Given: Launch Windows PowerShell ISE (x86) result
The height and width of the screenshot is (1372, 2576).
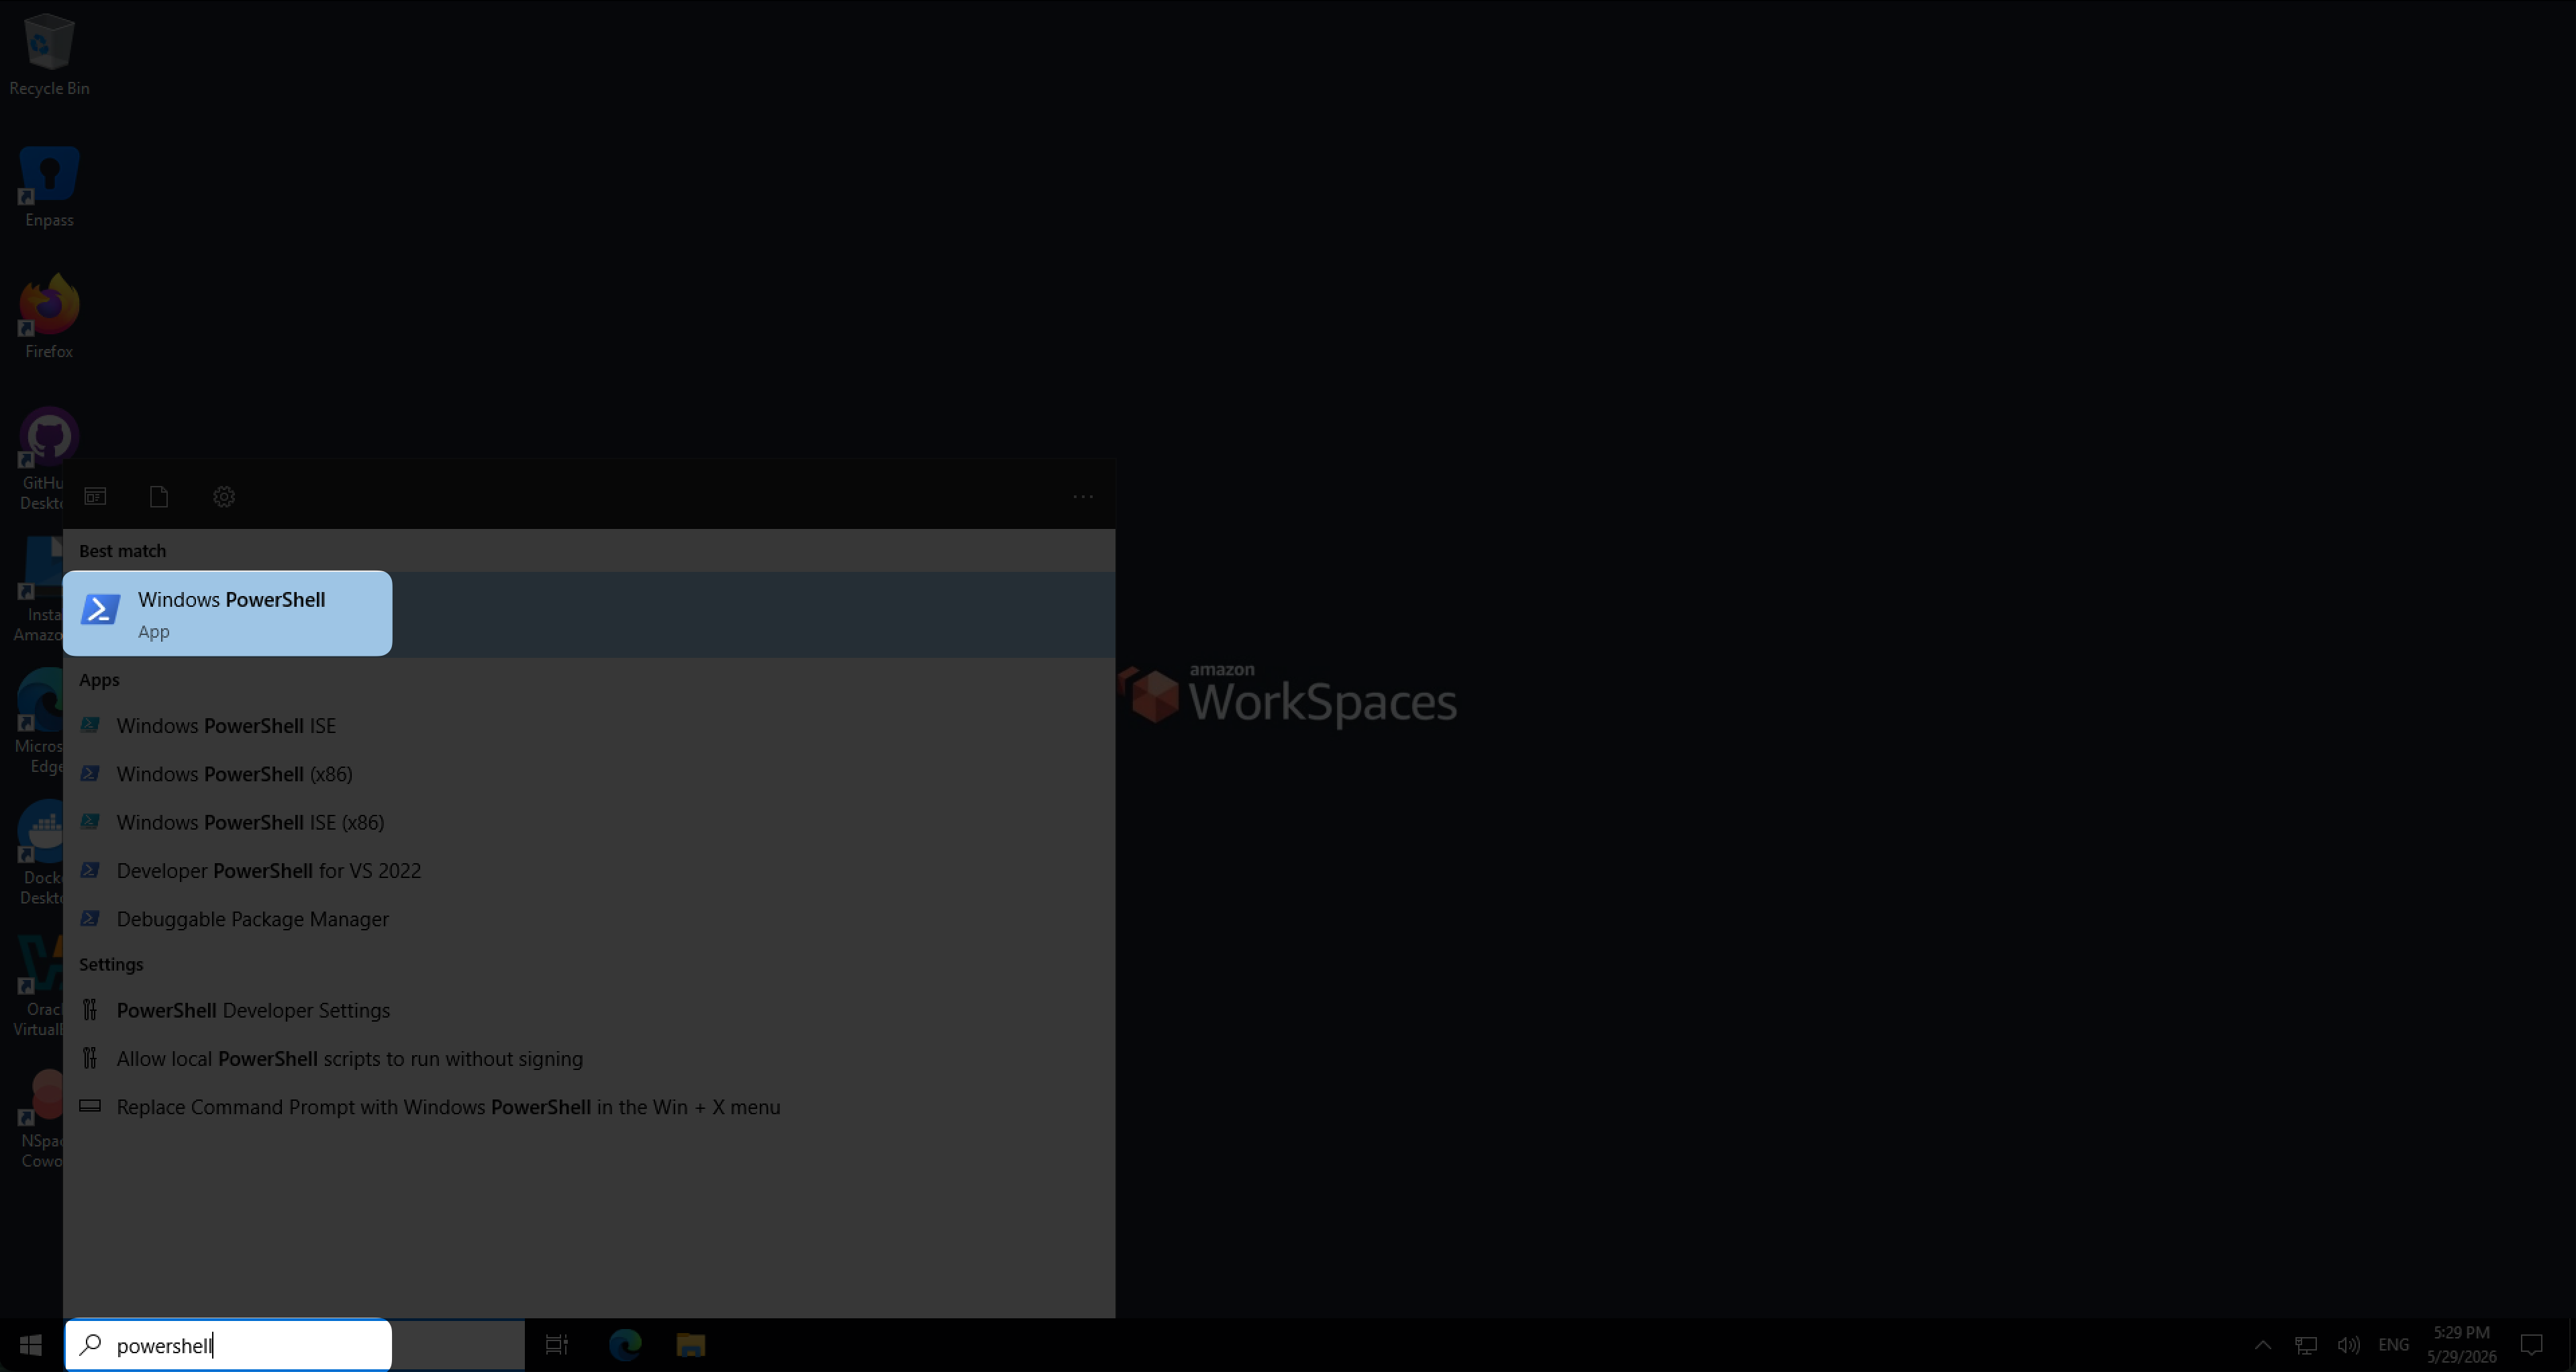Looking at the screenshot, I should point(589,822).
